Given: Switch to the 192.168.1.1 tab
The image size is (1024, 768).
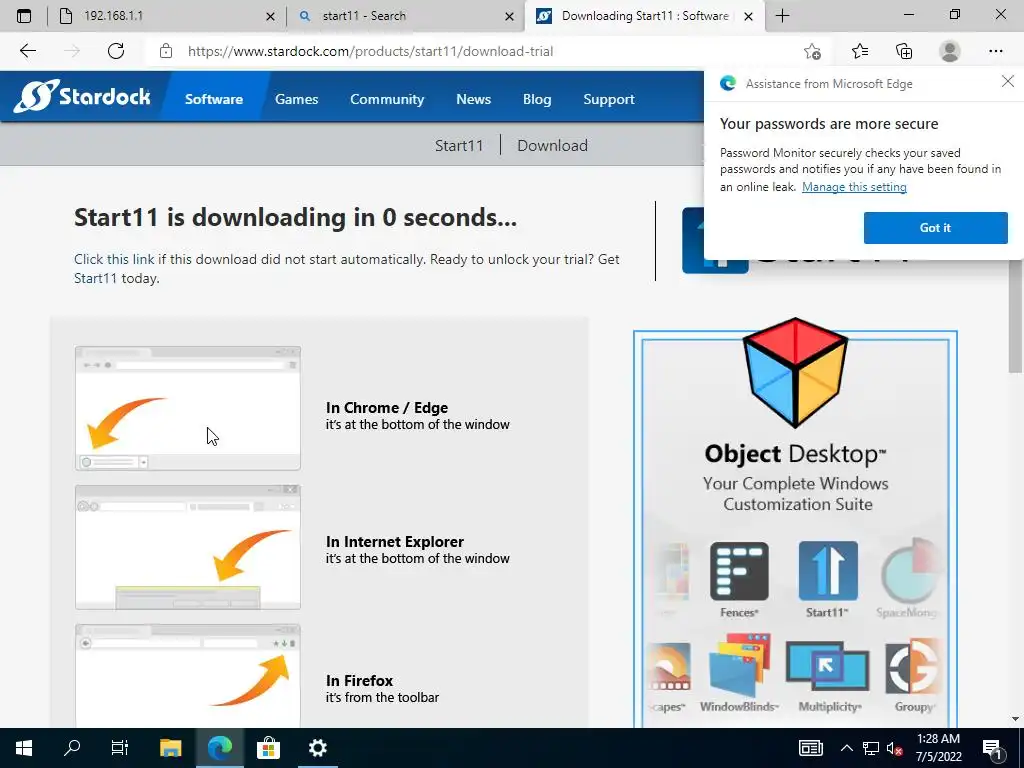Looking at the screenshot, I should 165,16.
